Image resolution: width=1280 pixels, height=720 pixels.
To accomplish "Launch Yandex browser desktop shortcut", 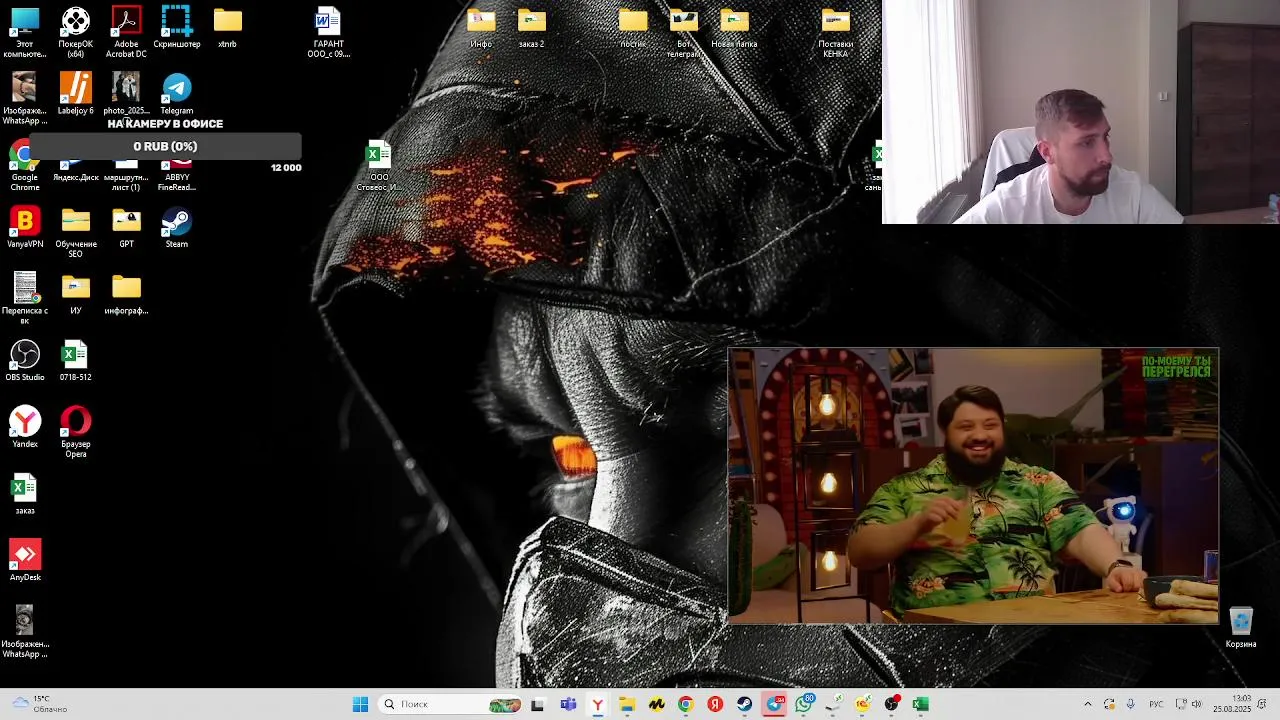I will click(25, 427).
